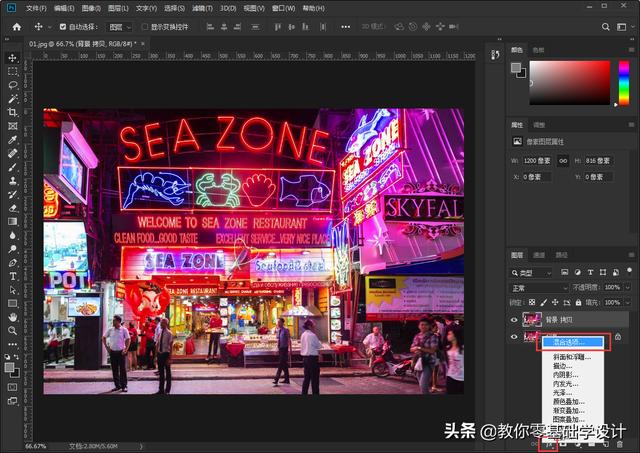Open the 类型 layer filter dropdown
The image size is (640, 453).
531,273
